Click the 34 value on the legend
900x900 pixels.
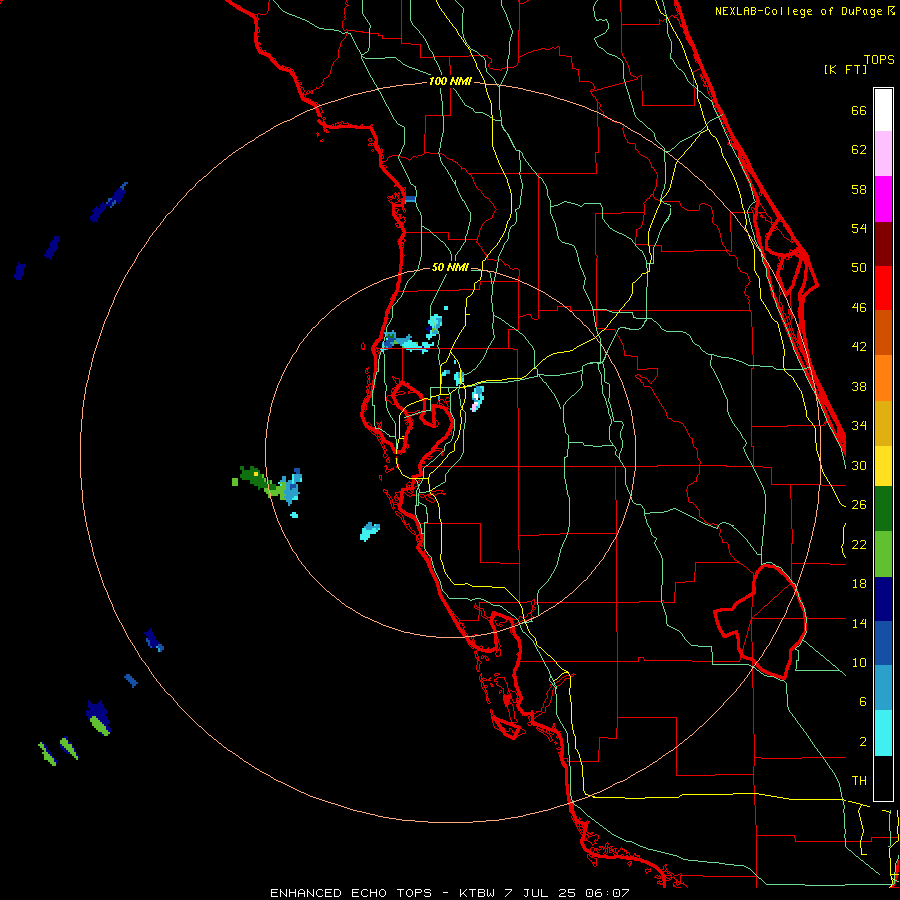coord(859,426)
